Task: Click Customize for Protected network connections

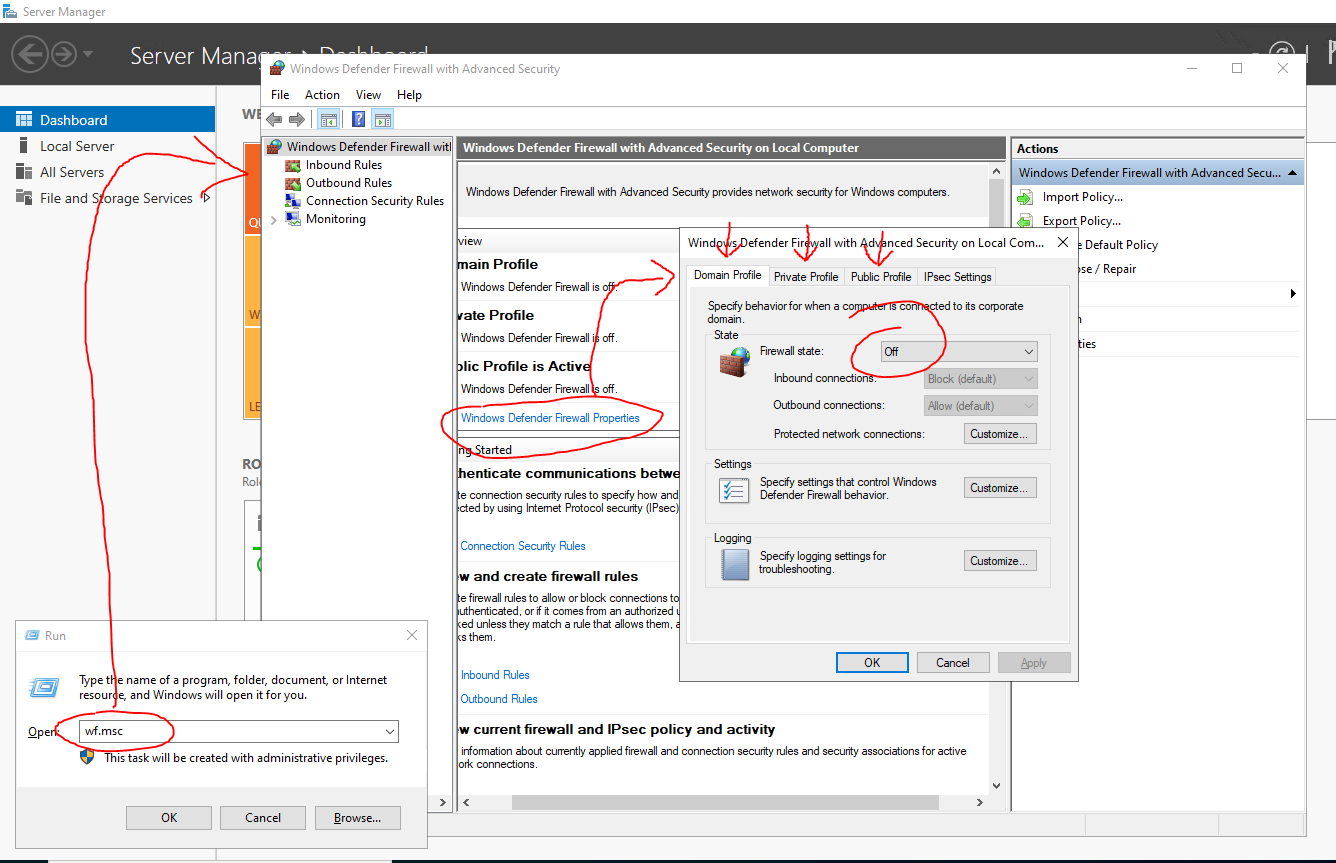Action: click(1000, 434)
